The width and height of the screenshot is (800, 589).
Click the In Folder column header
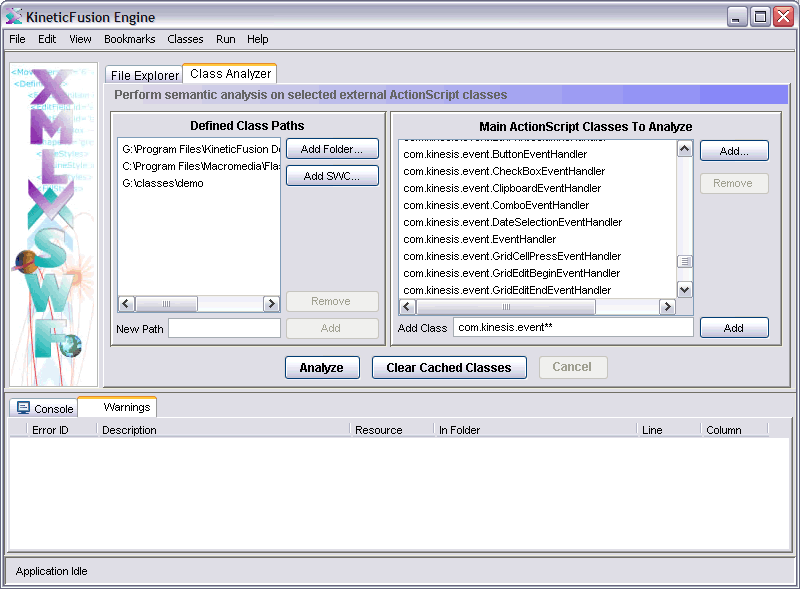tap(535, 430)
